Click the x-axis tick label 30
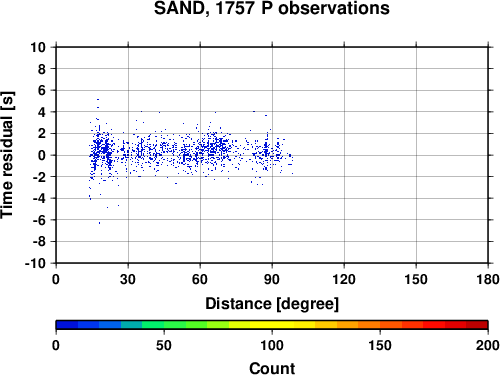 point(128,279)
